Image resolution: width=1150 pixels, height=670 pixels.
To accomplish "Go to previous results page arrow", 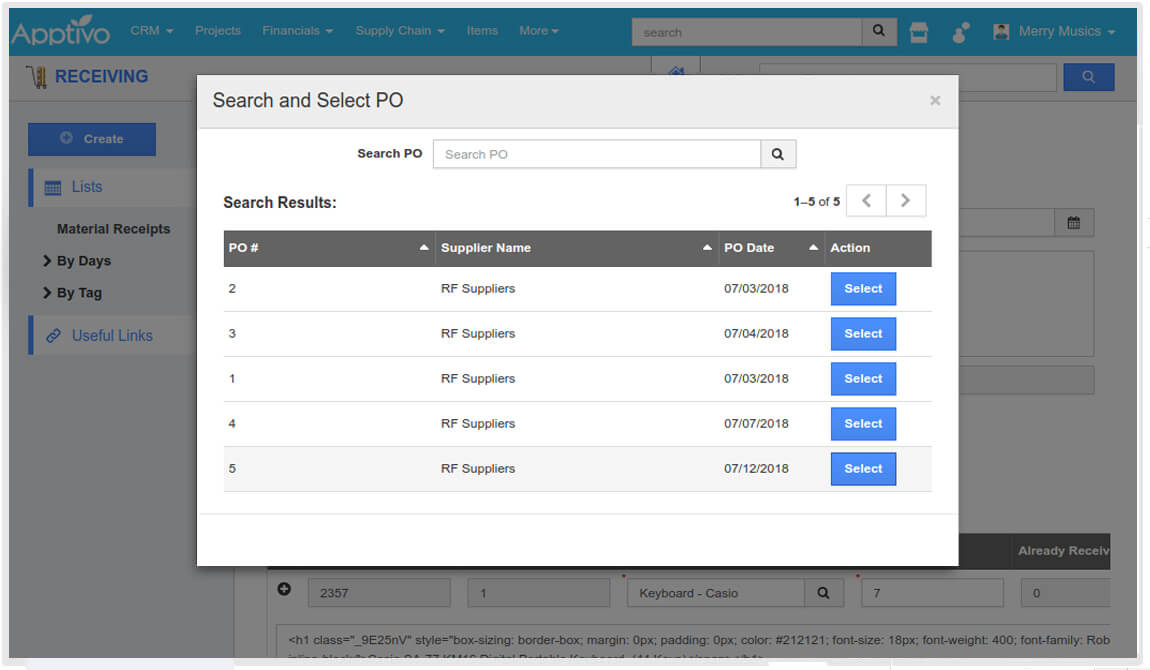I will (x=866, y=201).
